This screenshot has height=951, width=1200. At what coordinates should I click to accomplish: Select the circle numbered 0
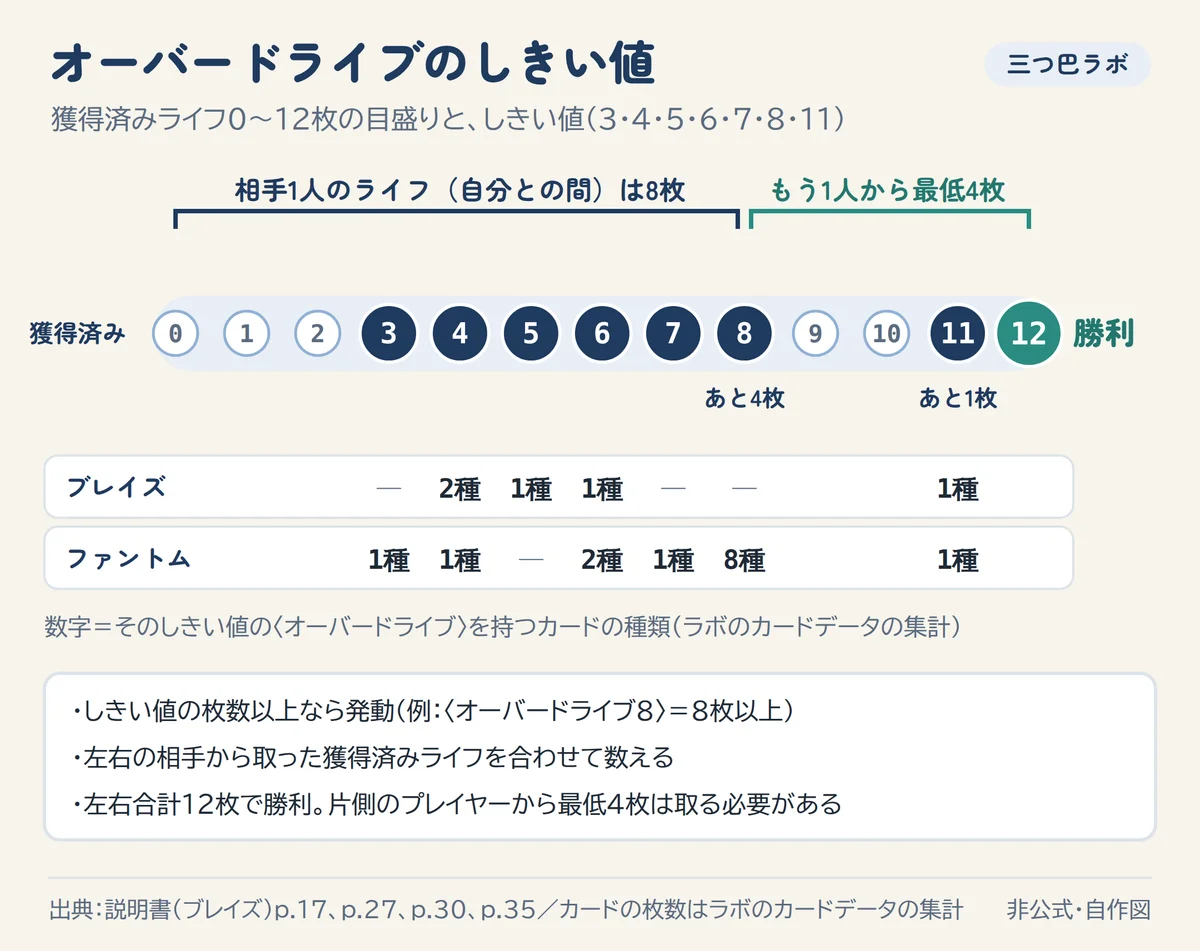pyautogui.click(x=176, y=334)
